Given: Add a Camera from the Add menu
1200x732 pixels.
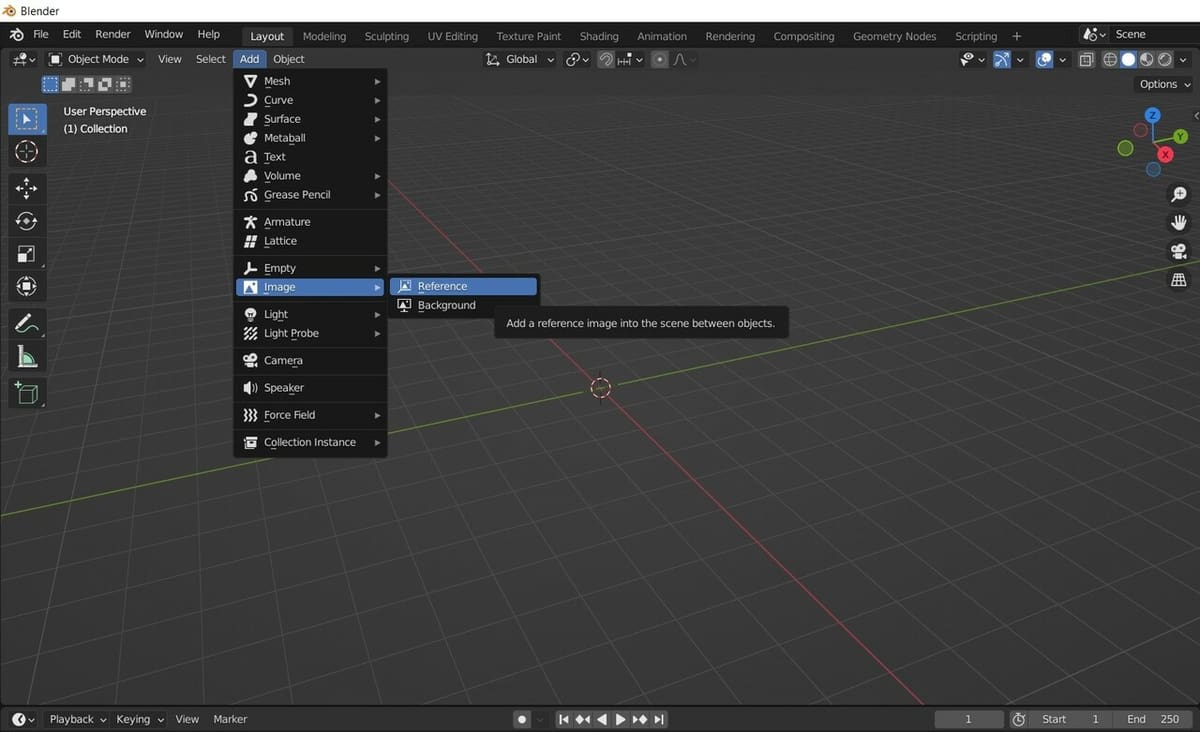Looking at the screenshot, I should click(310, 360).
